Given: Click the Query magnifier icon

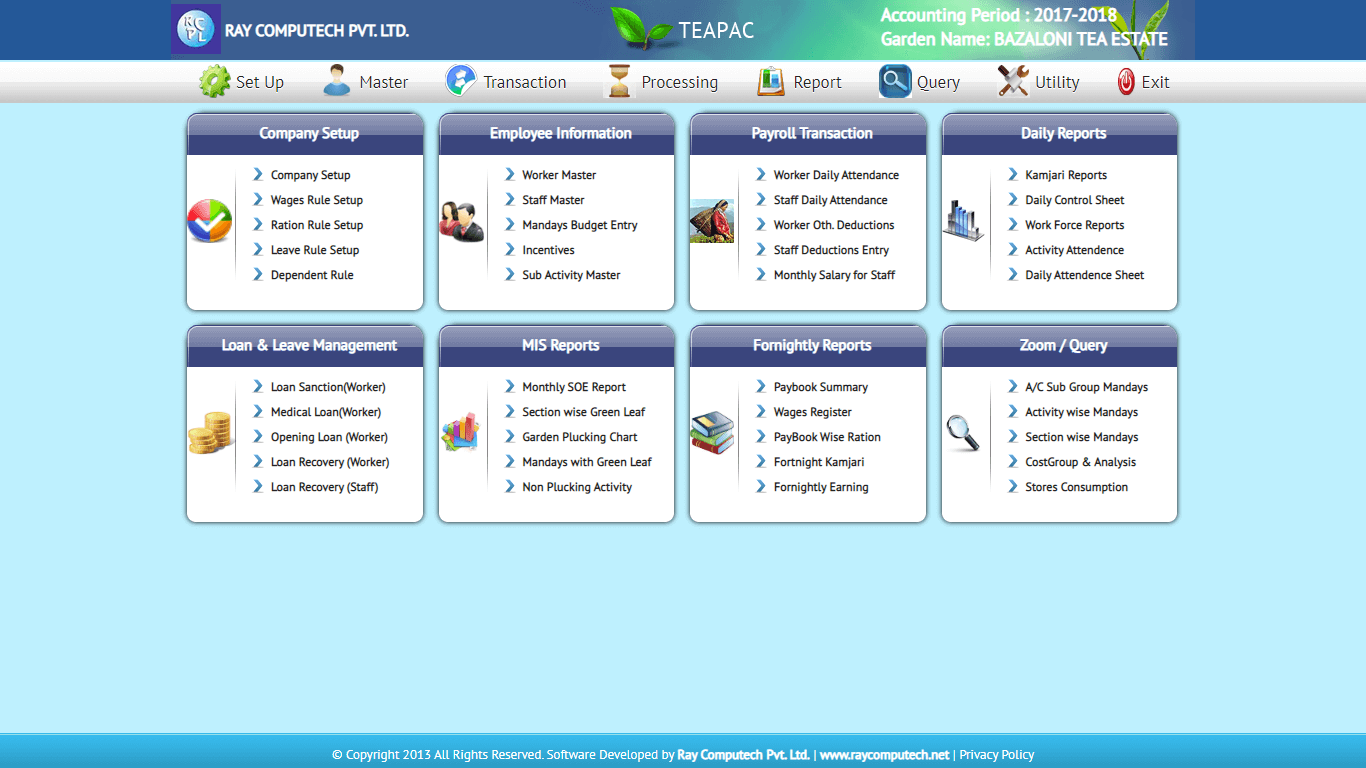Looking at the screenshot, I should click(895, 81).
